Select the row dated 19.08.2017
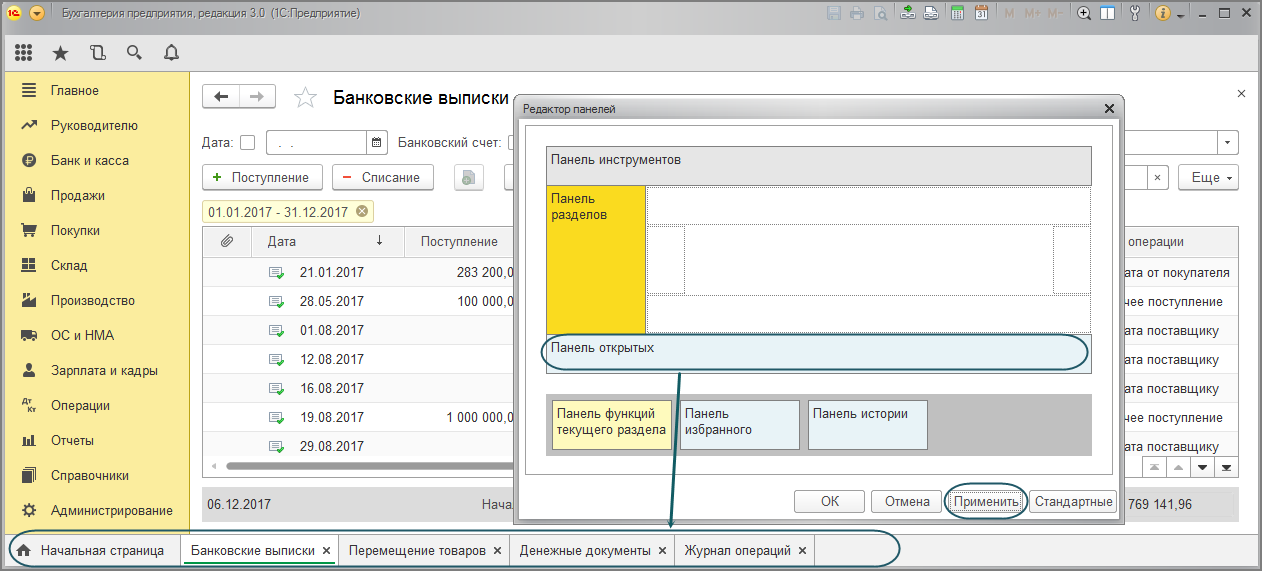The height and width of the screenshot is (571, 1262). 358,417
